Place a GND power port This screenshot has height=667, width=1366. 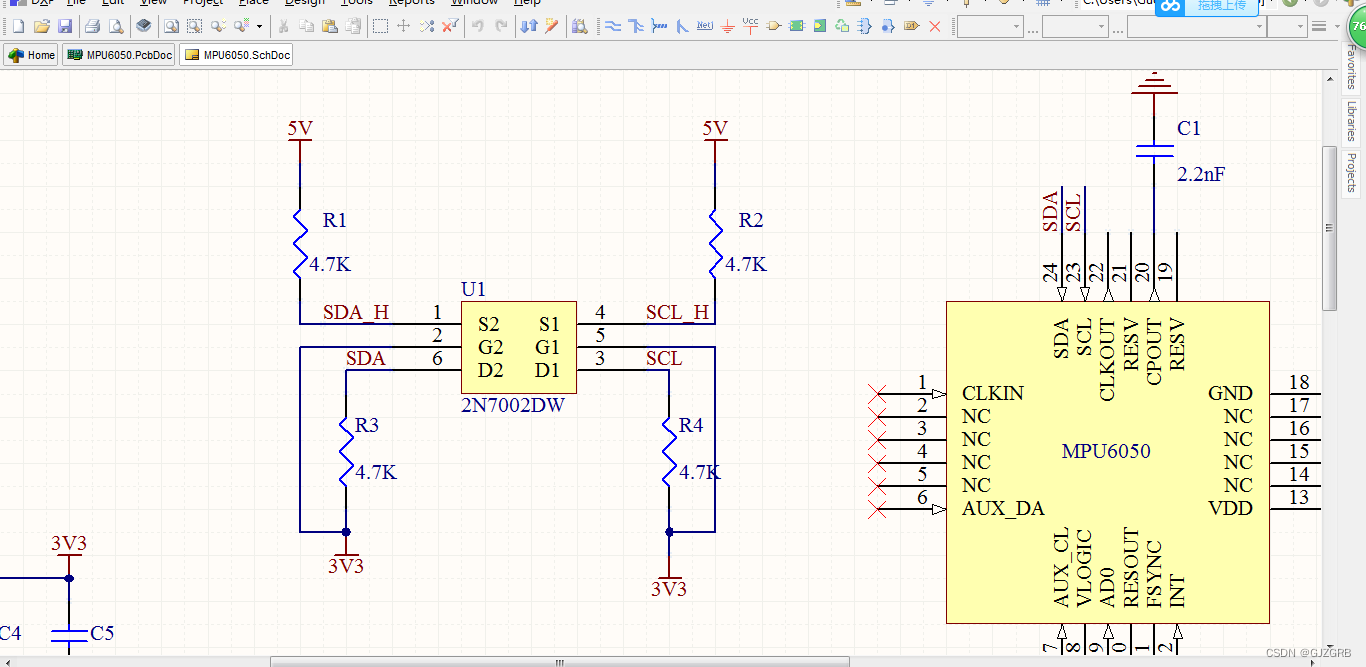728,26
